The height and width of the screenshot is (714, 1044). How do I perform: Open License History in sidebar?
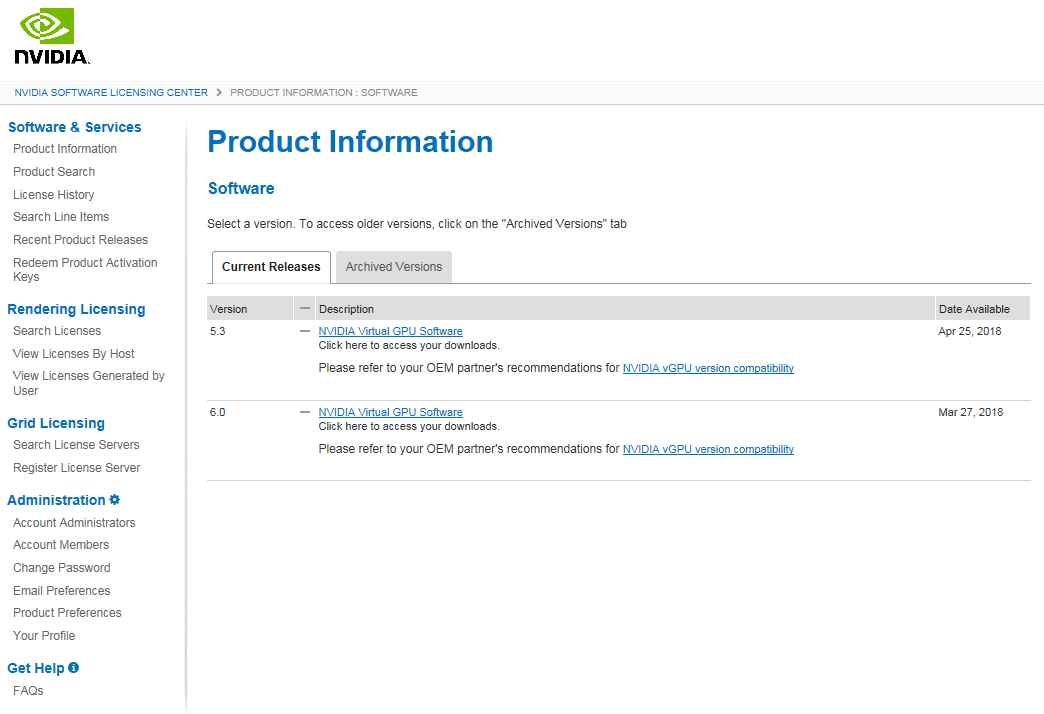click(x=54, y=195)
